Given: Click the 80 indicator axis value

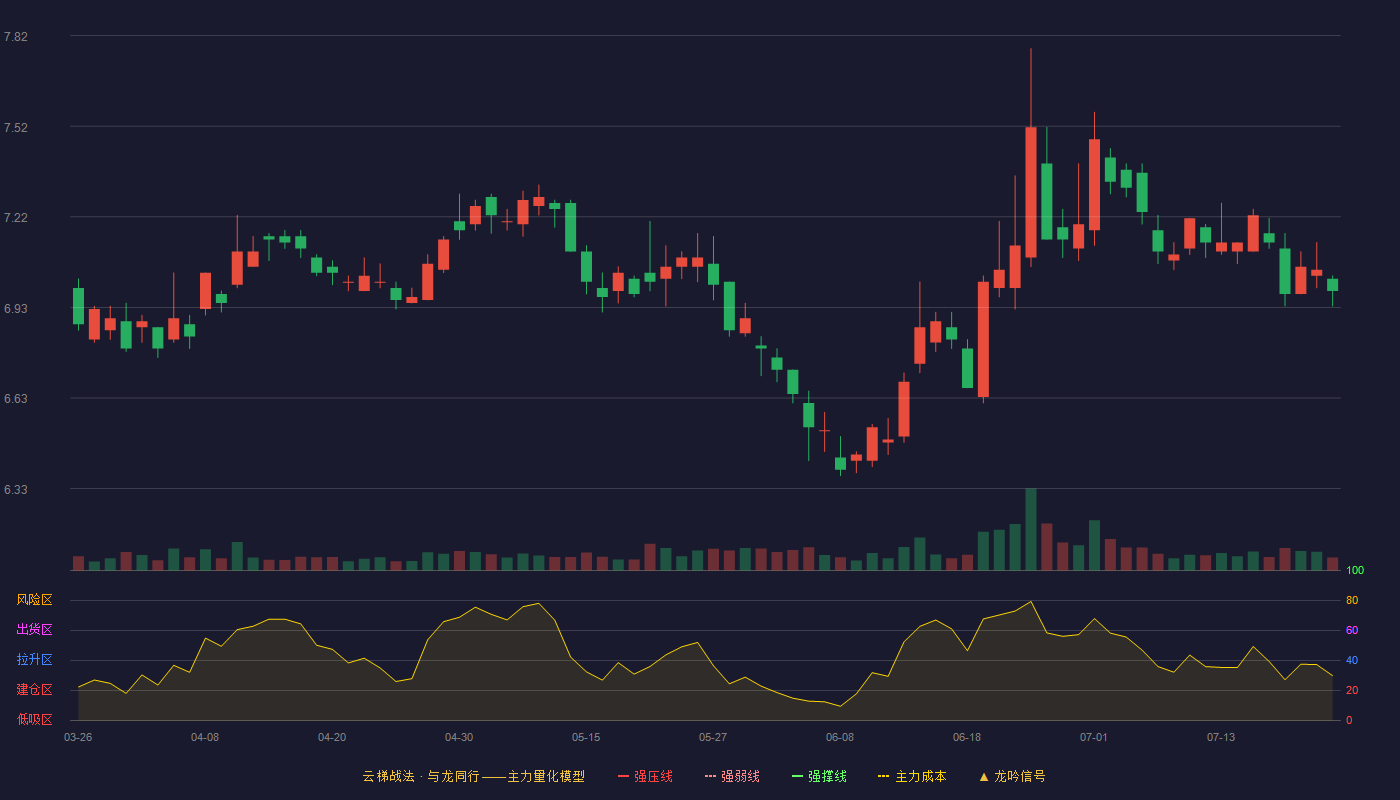Looking at the screenshot, I should tap(1352, 600).
